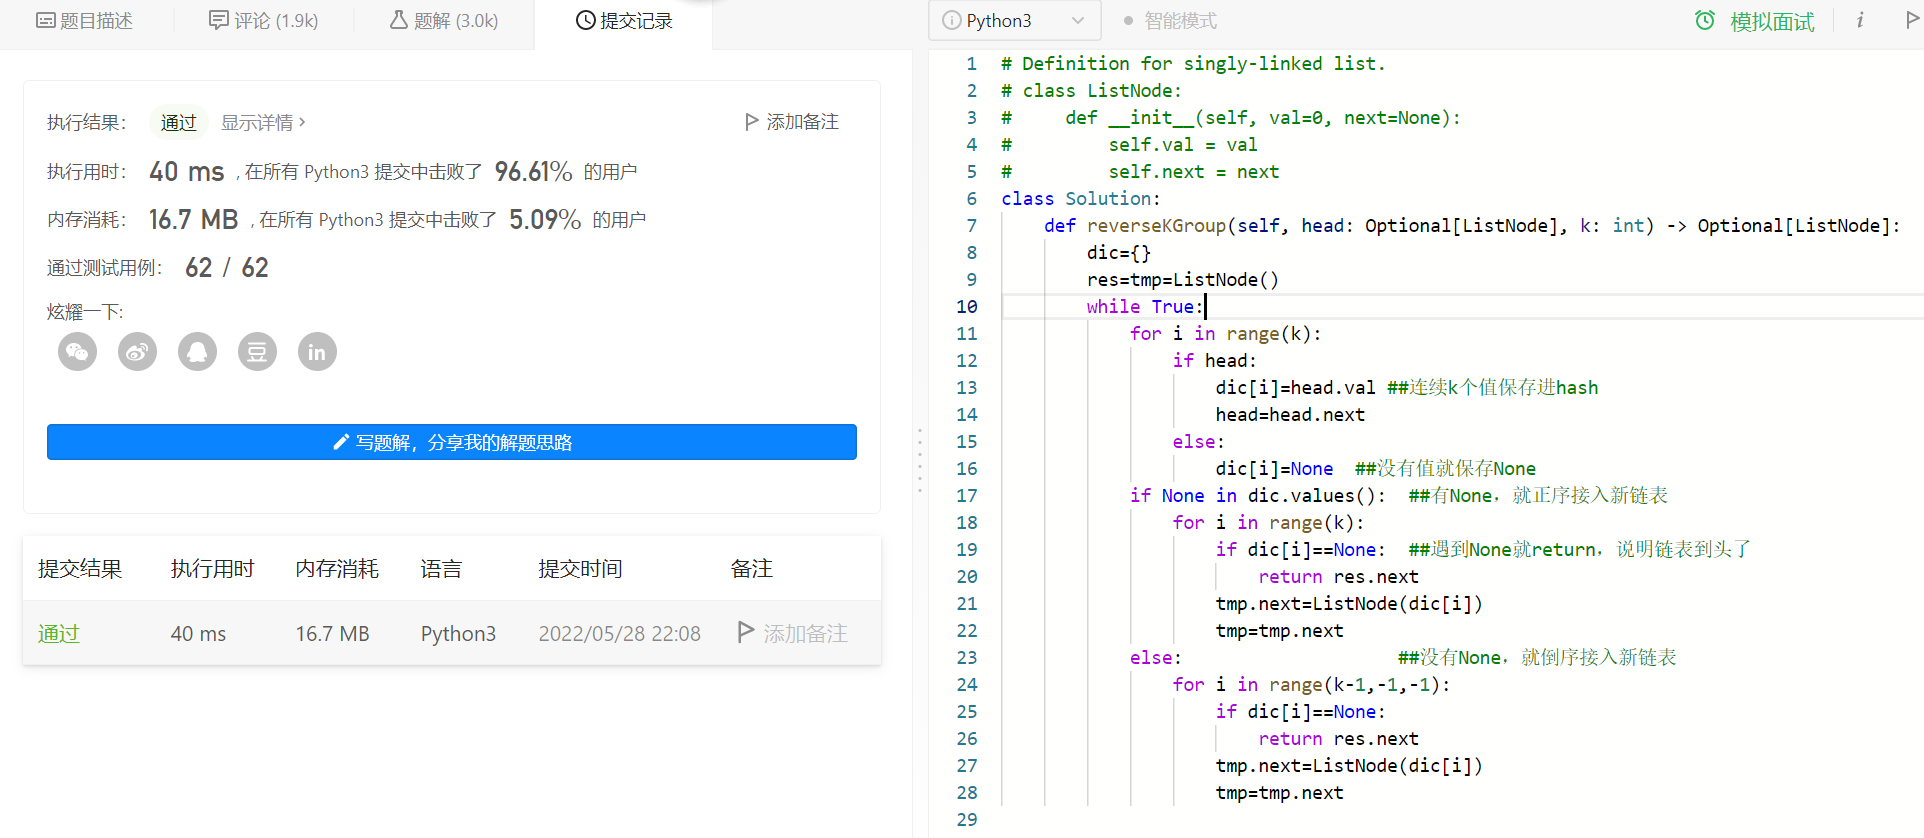
Task: Click the 'class Solution:' code line
Action: tap(1081, 199)
